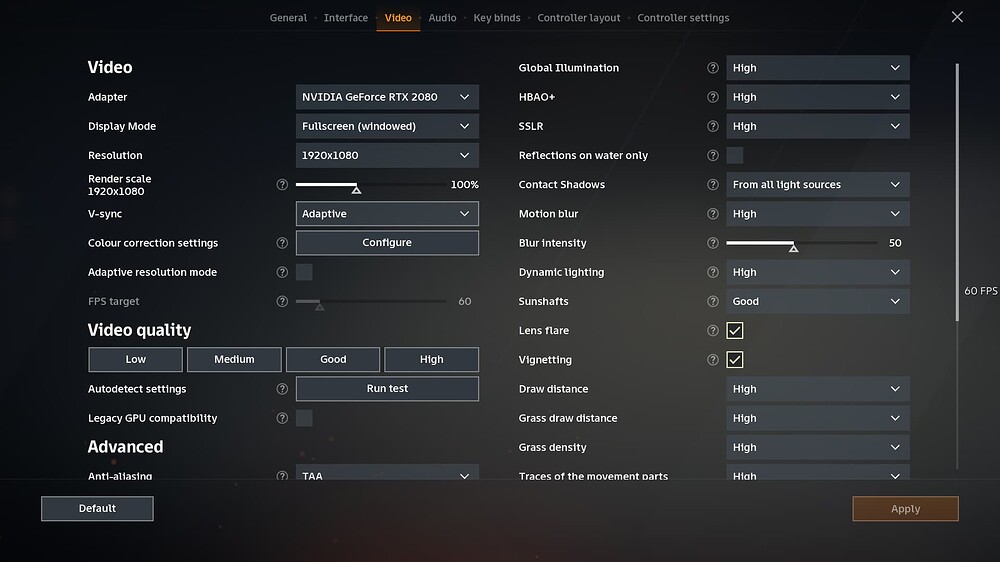Viewport: 1000px width, 562px height.
Task: Open Motion blur dropdown
Action: coord(818,214)
